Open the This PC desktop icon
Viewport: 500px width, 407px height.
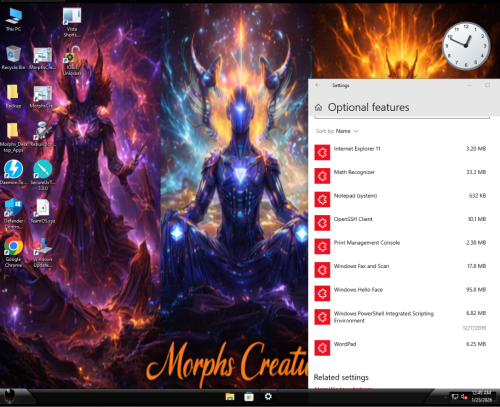13,19
